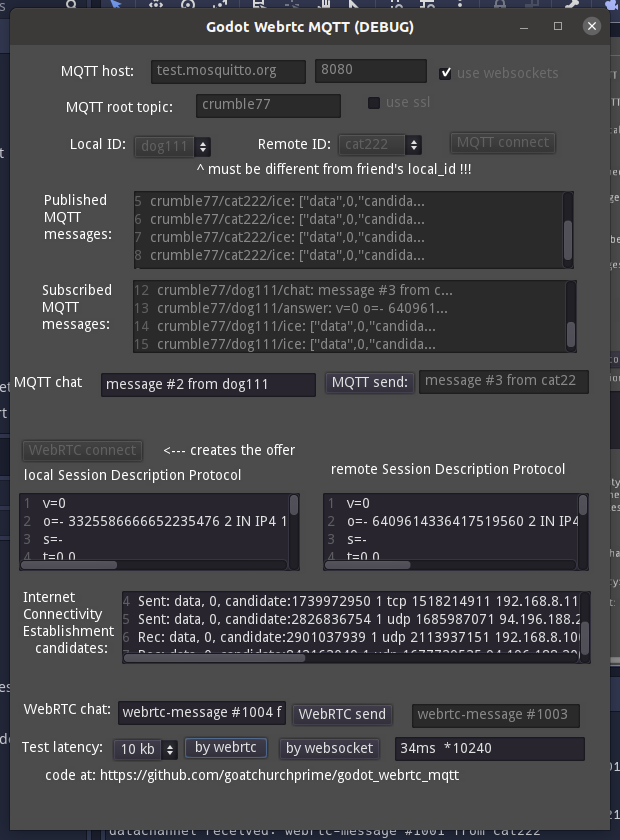Click MQTT chat field message #2 from dog111
Viewport: 620px width, 840px height.
(x=208, y=385)
